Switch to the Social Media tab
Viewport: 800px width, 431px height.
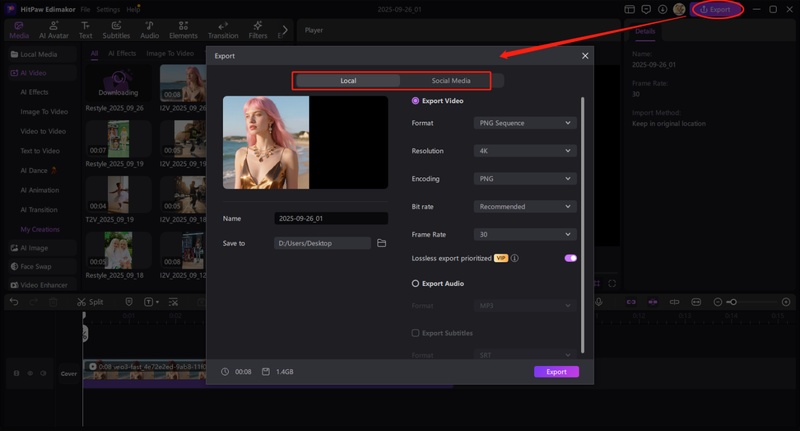click(x=451, y=80)
